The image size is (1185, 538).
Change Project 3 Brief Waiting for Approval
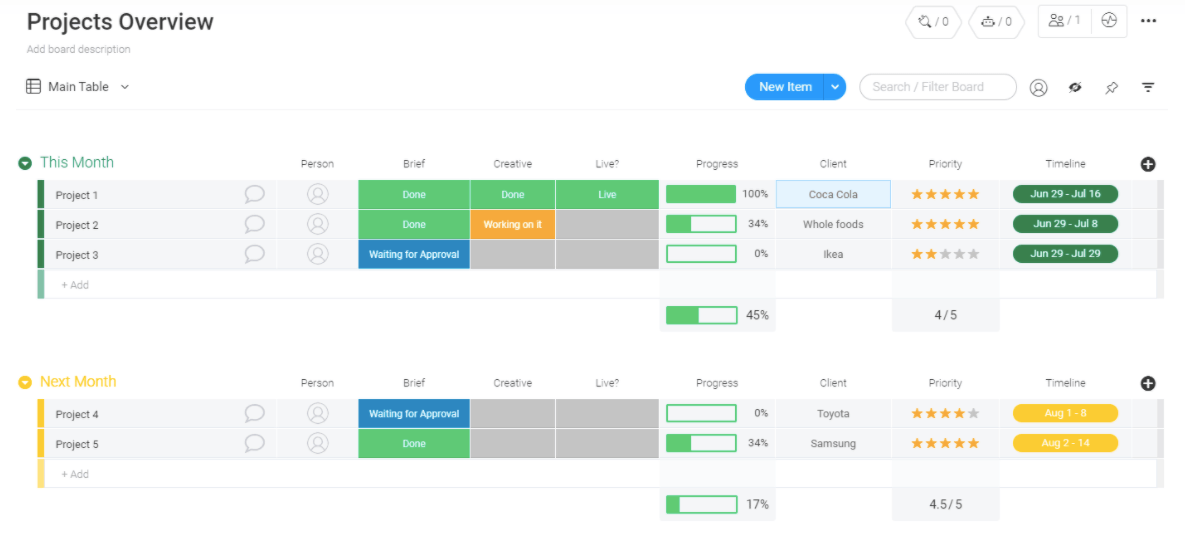pos(414,255)
